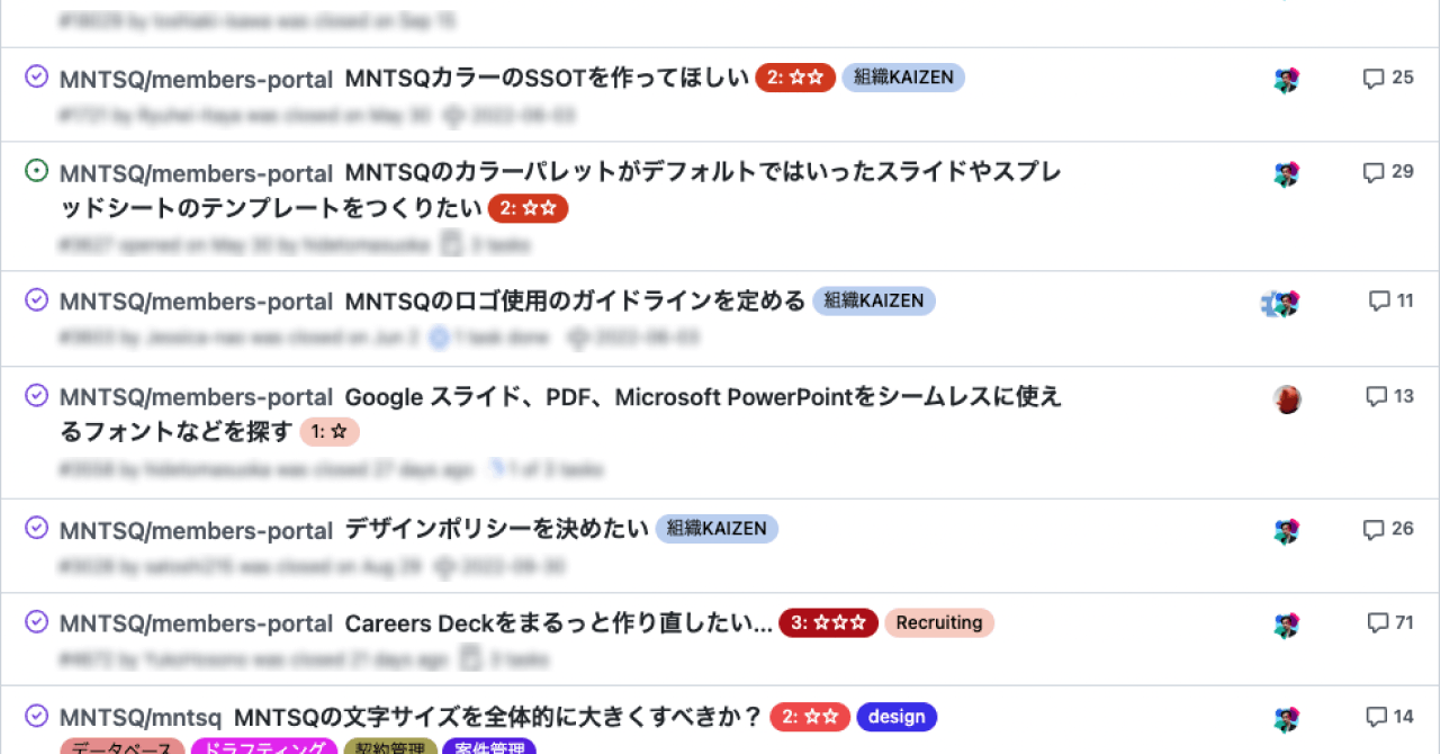1440x754 pixels.
Task: Click the comment icon with 71 comments
Action: [1378, 623]
